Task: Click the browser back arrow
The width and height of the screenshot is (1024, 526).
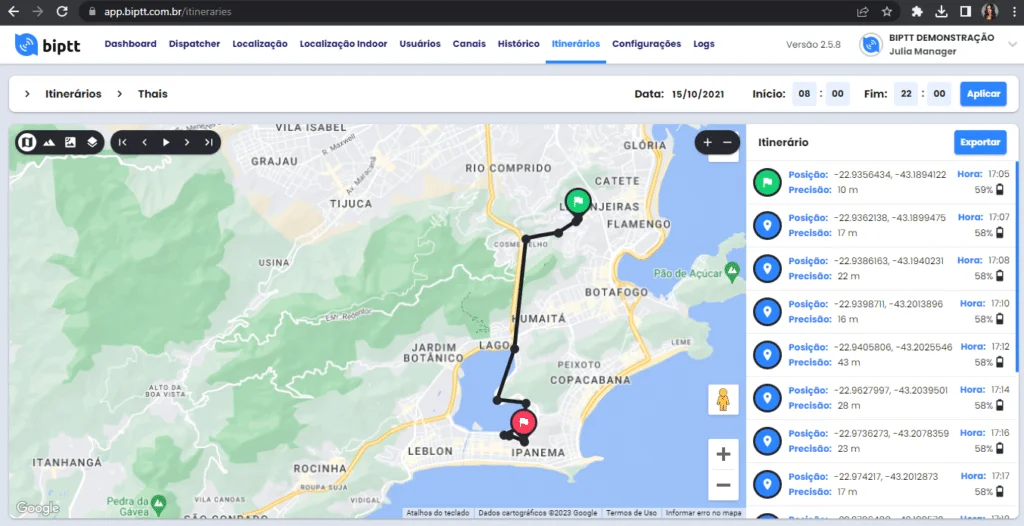Action: click(x=13, y=11)
